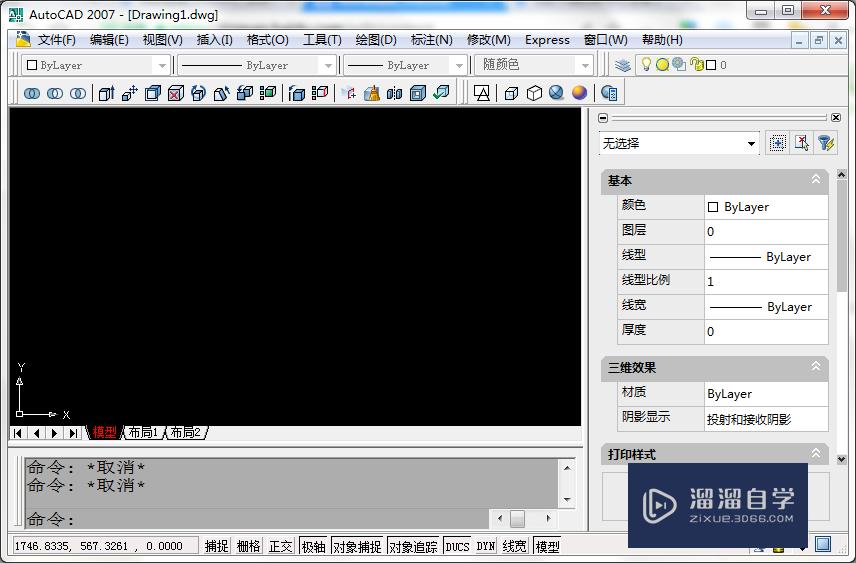
Task: Click the Union solid editing icon
Action: point(32,93)
